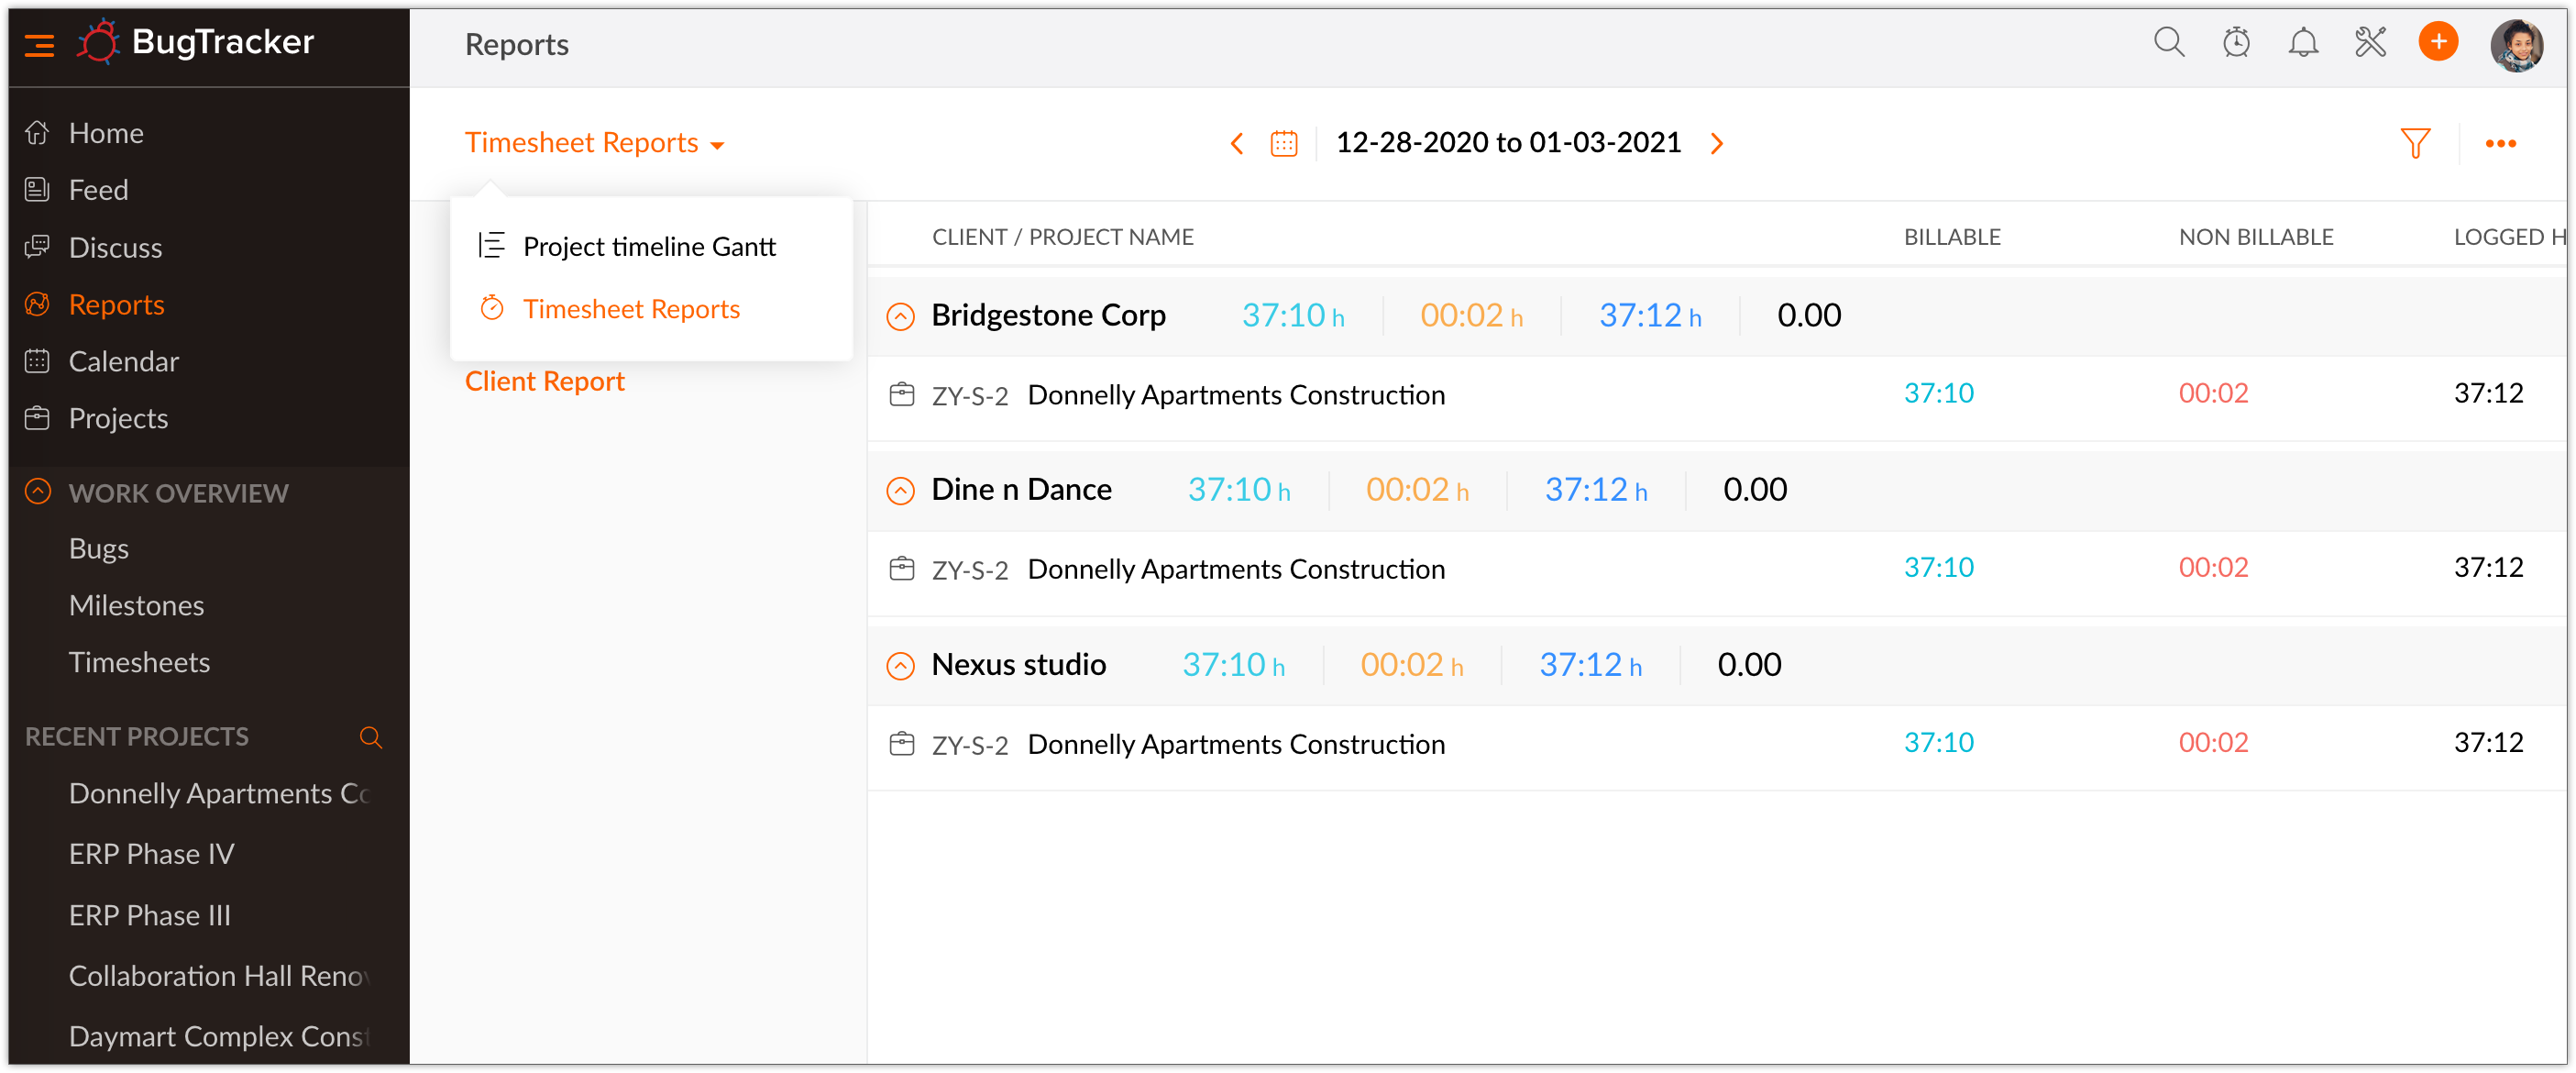This screenshot has height=1073, width=2576.
Task: Open notifications bell
Action: click(2303, 43)
